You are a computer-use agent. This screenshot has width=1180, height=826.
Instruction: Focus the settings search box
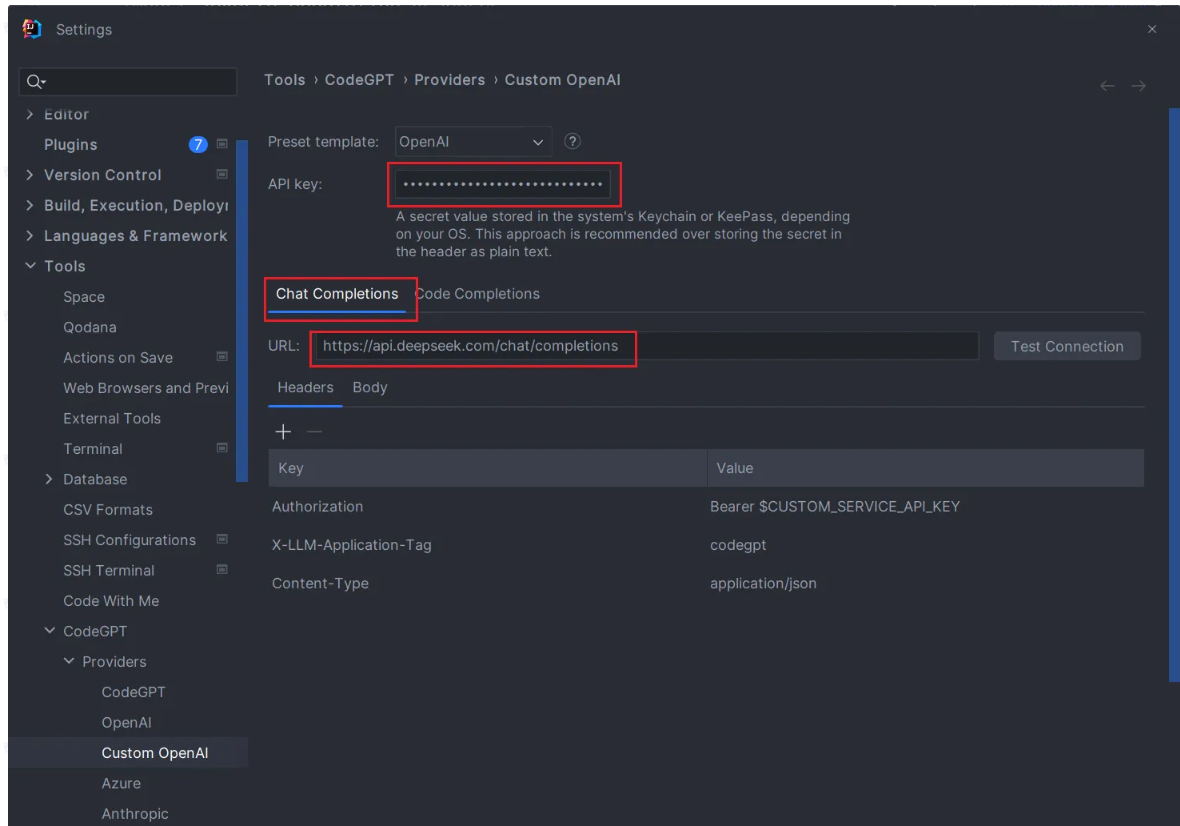[128, 81]
